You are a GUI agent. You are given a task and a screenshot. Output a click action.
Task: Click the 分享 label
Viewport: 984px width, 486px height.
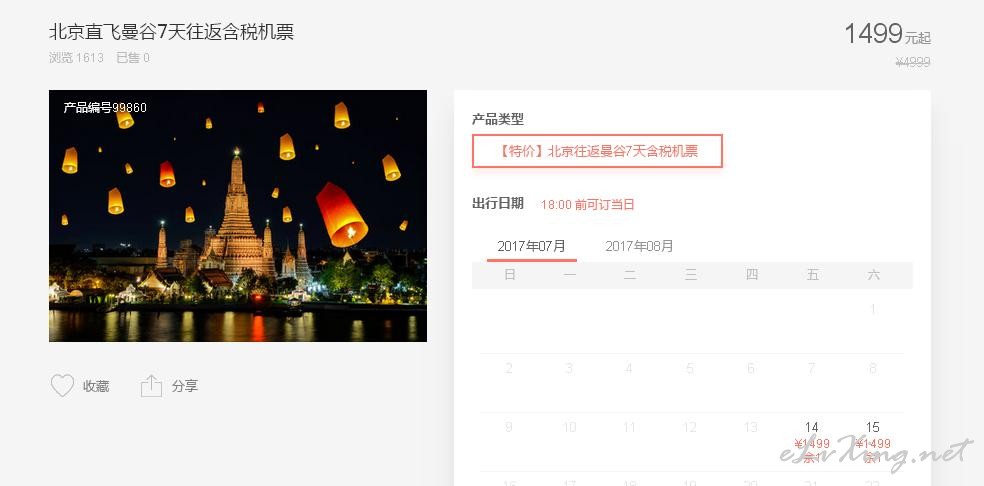pos(185,386)
